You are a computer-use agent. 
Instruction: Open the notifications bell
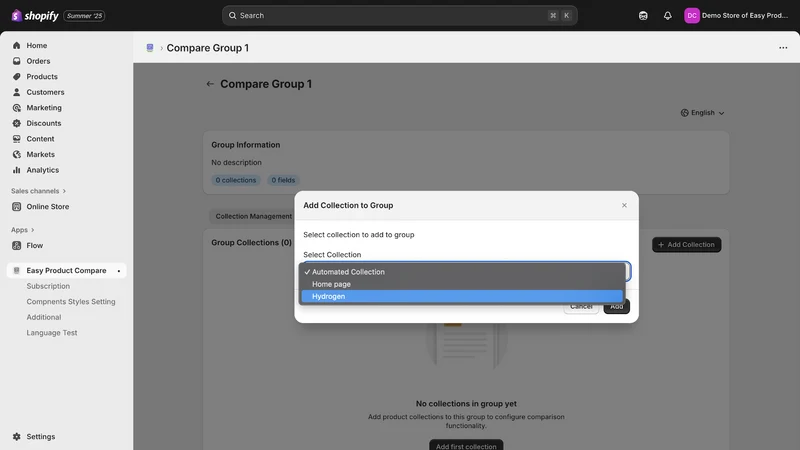(667, 16)
